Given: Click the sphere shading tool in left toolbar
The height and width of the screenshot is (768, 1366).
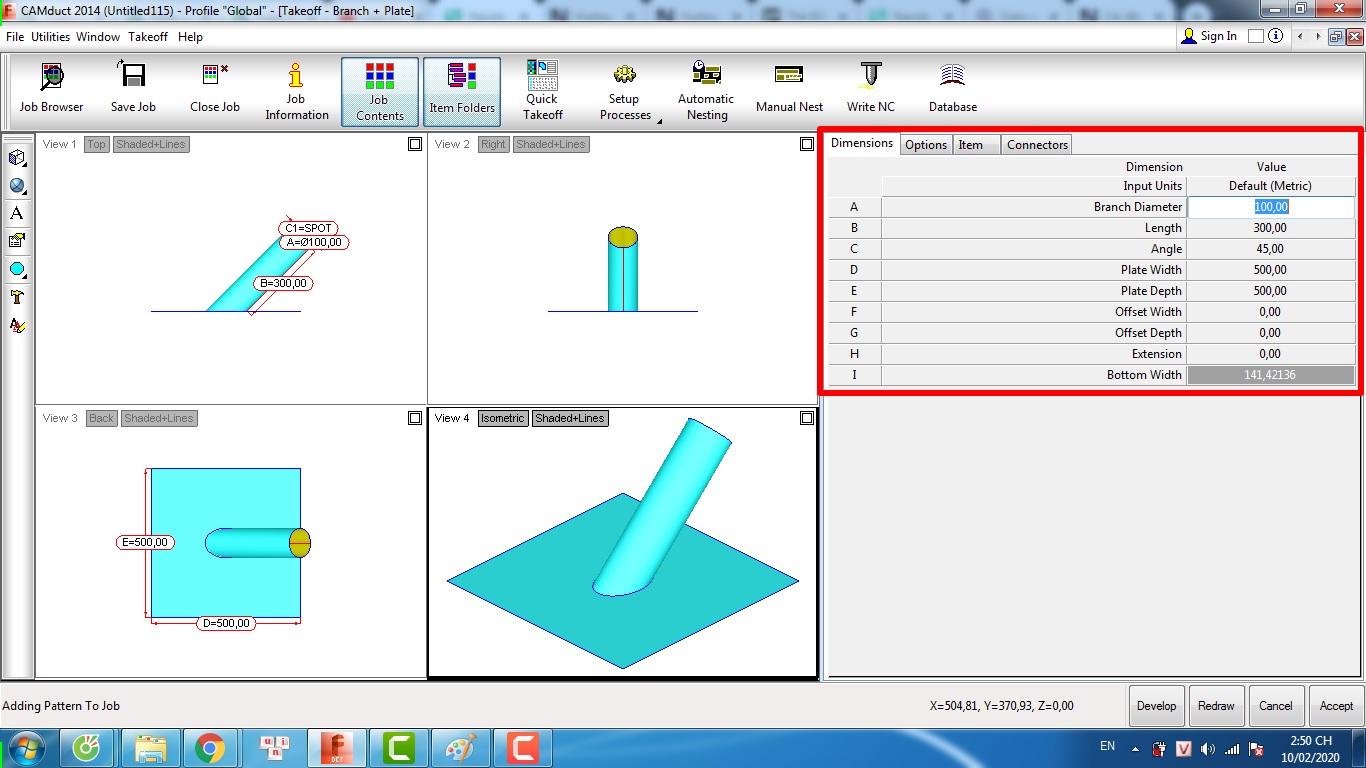Looking at the screenshot, I should coord(17,186).
